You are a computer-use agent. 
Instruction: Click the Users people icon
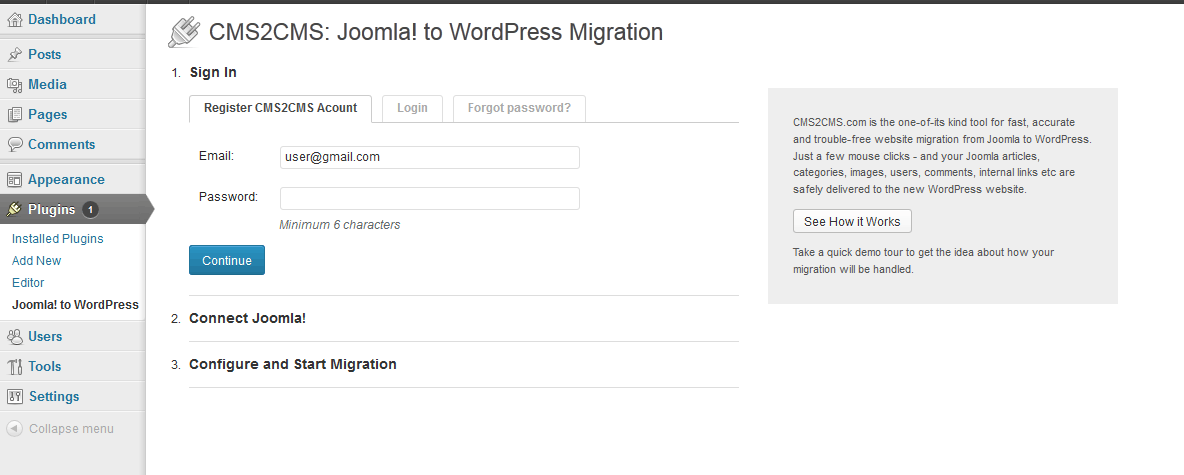pyautogui.click(x=14, y=336)
